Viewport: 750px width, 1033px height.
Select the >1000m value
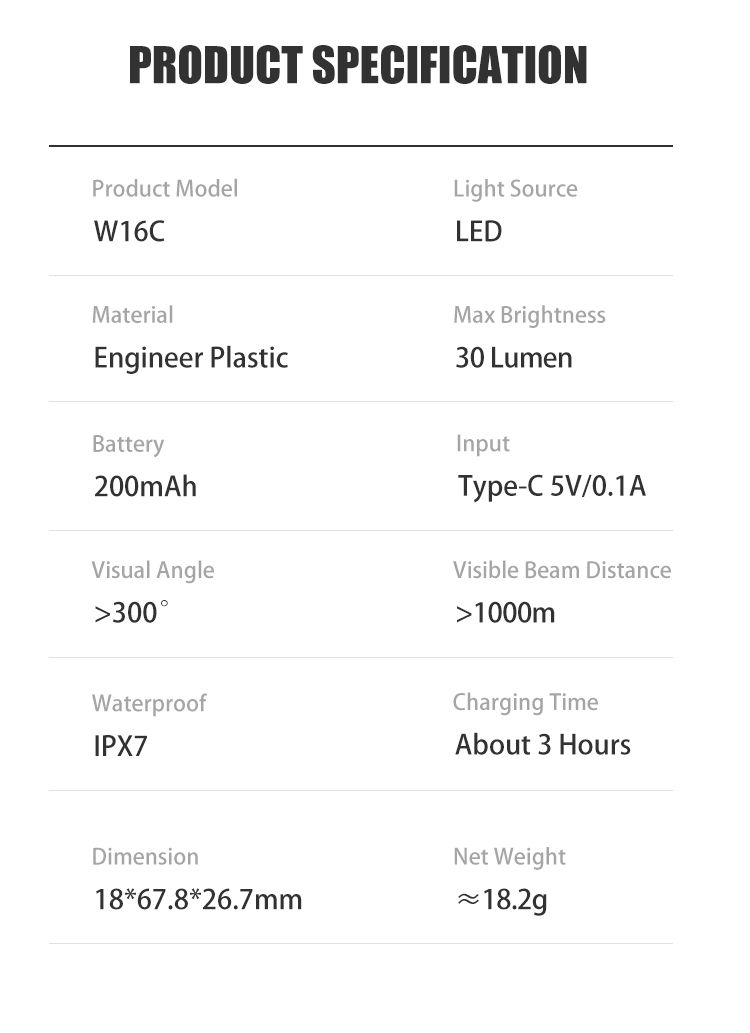point(505,613)
